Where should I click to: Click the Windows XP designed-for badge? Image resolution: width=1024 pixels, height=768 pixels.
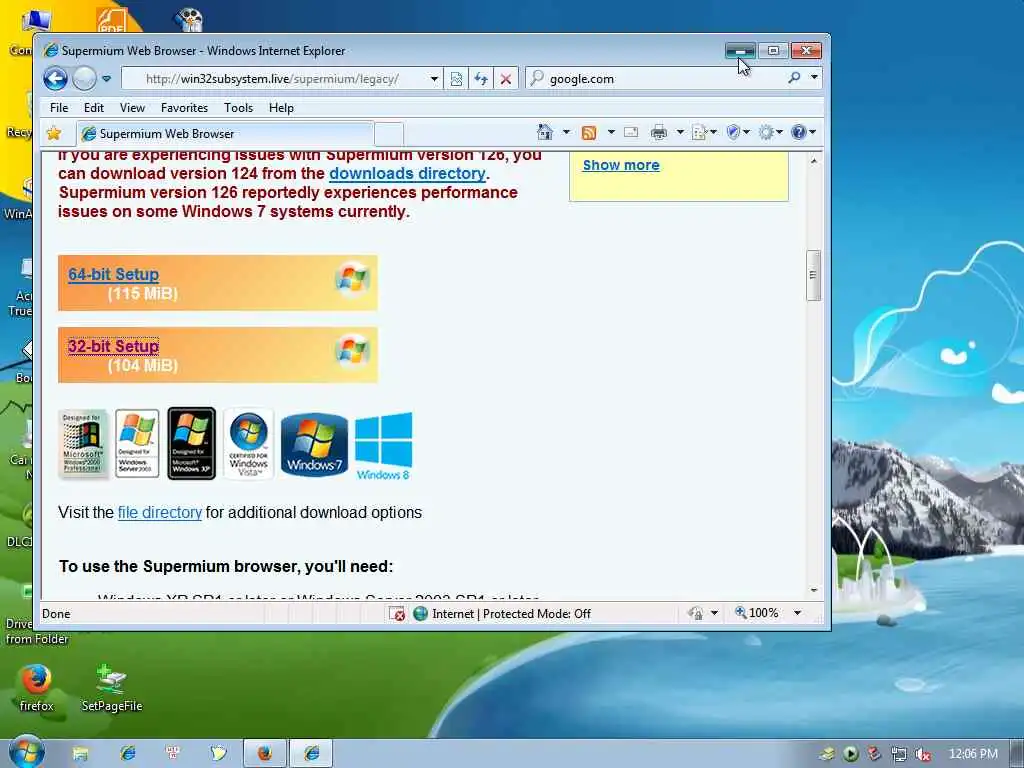click(x=191, y=443)
